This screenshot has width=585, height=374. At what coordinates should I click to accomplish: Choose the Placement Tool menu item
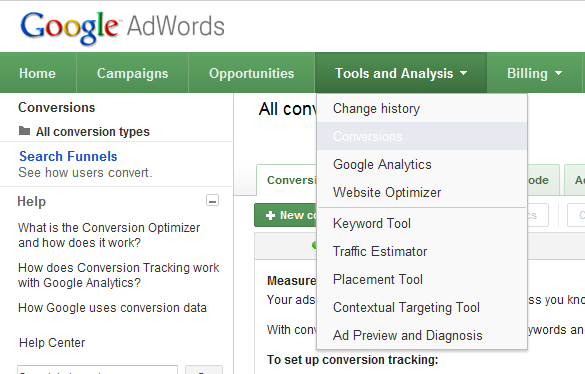422,279
